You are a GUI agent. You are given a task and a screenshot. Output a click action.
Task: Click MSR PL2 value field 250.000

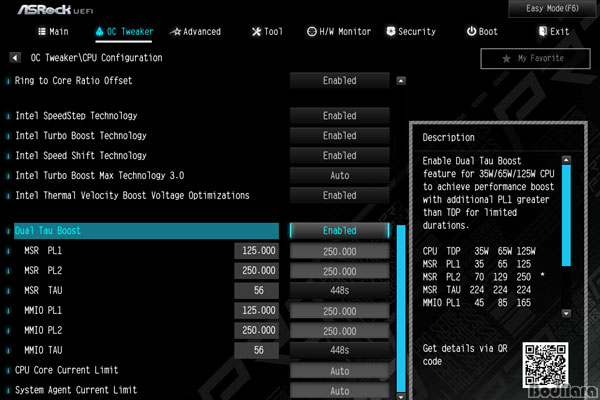339,271
